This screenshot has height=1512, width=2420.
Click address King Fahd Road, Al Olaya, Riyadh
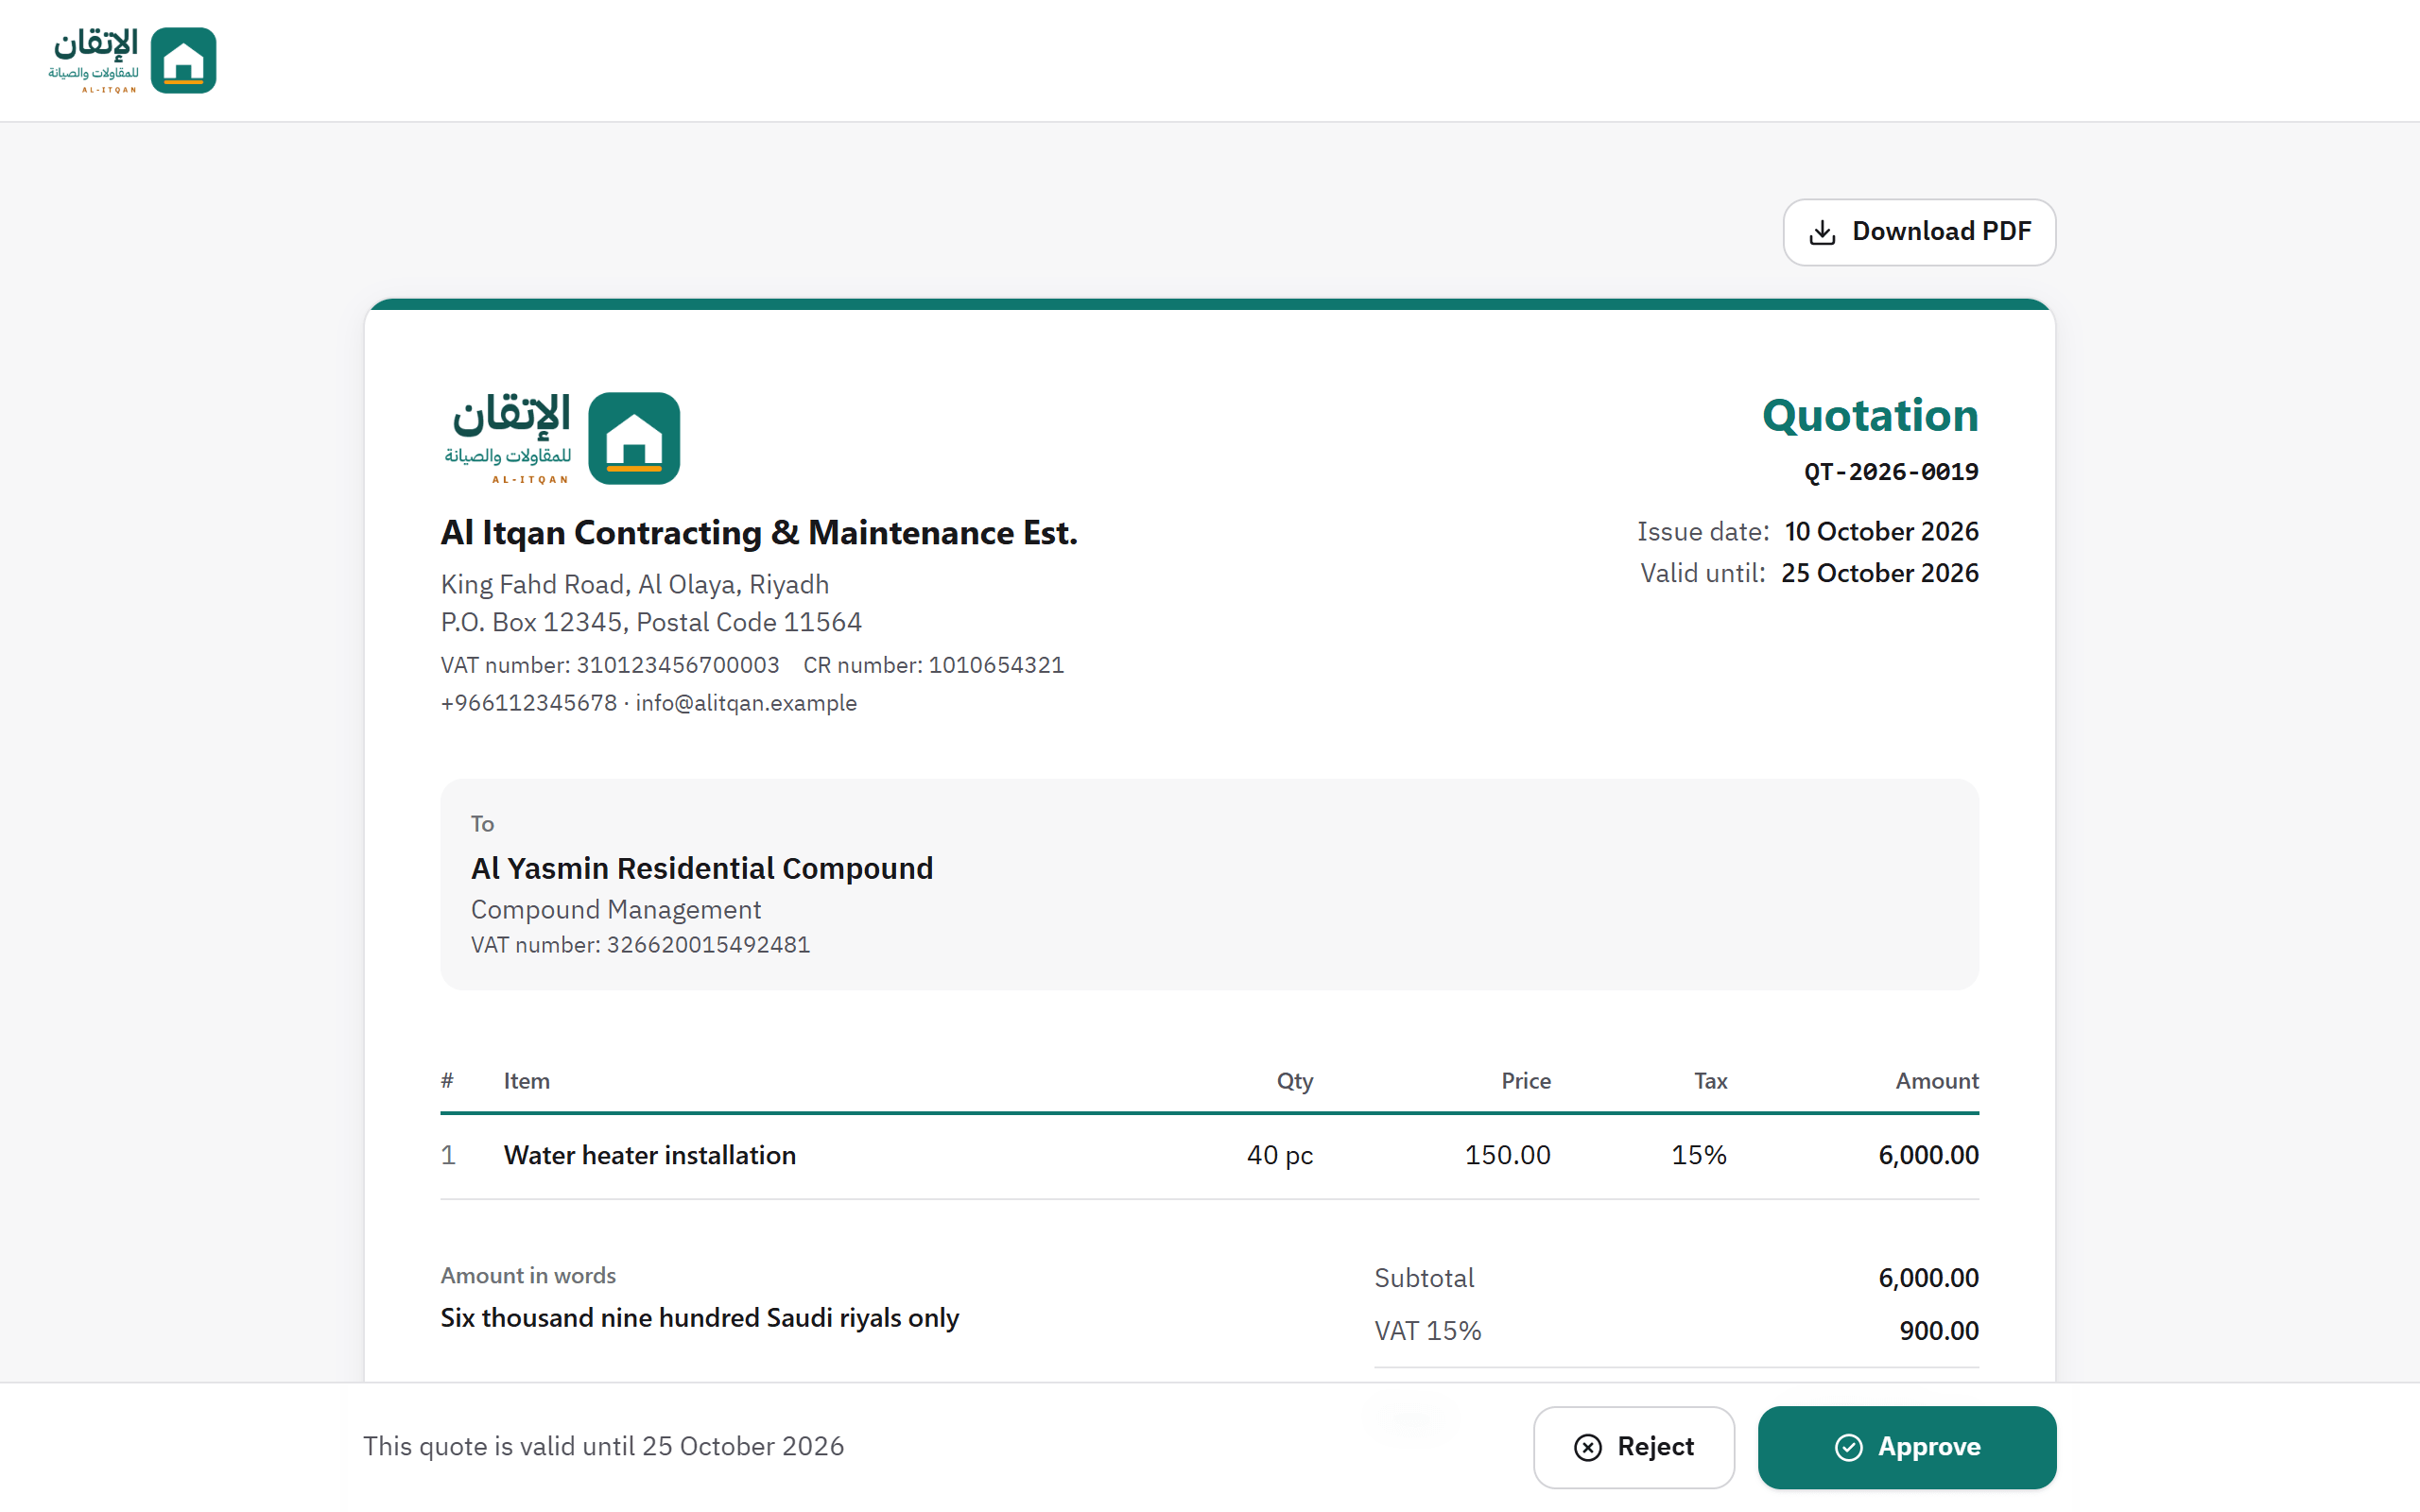[635, 585]
